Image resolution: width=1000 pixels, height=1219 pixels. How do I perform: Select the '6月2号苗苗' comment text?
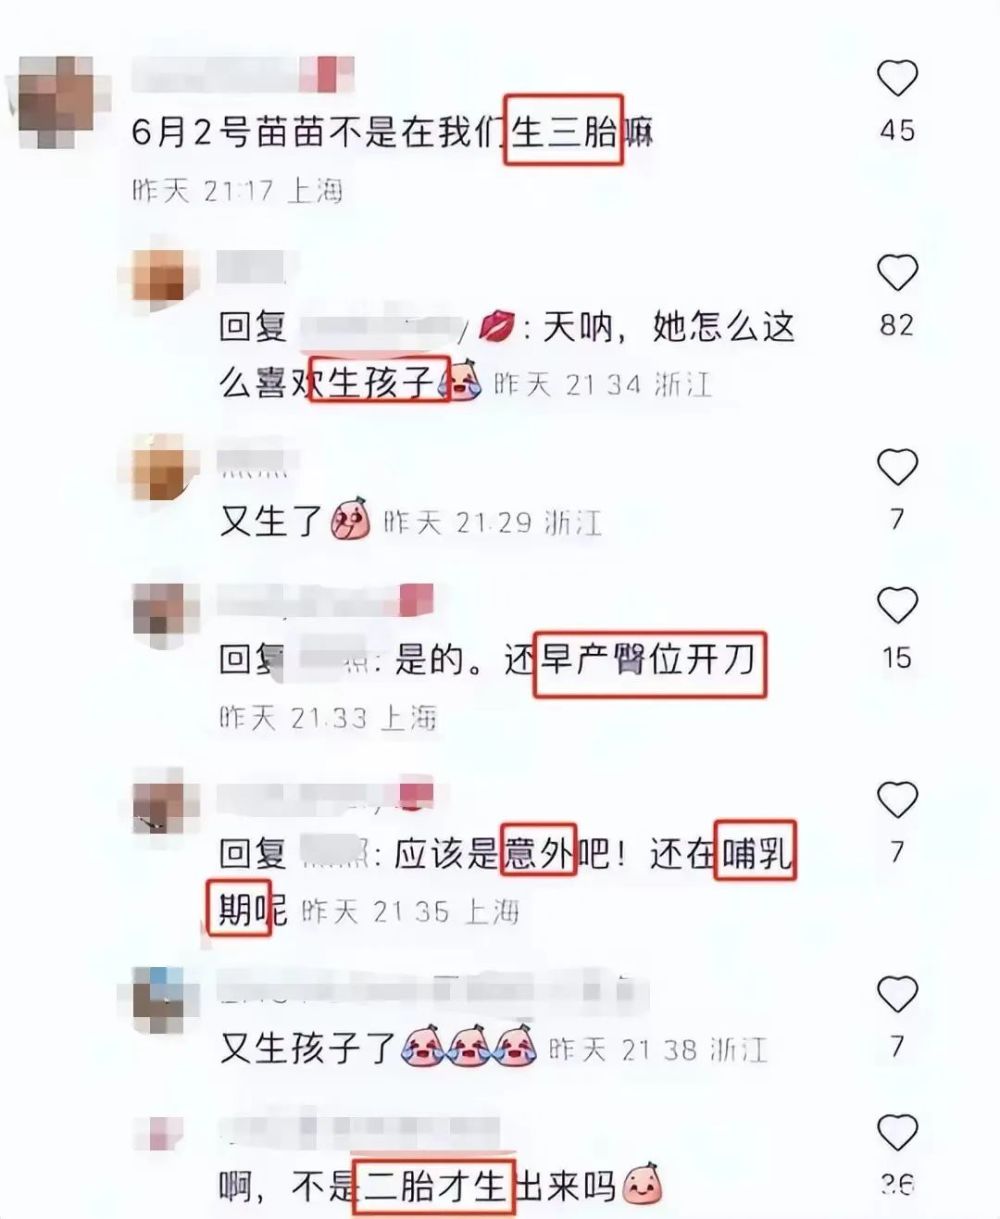(392, 133)
